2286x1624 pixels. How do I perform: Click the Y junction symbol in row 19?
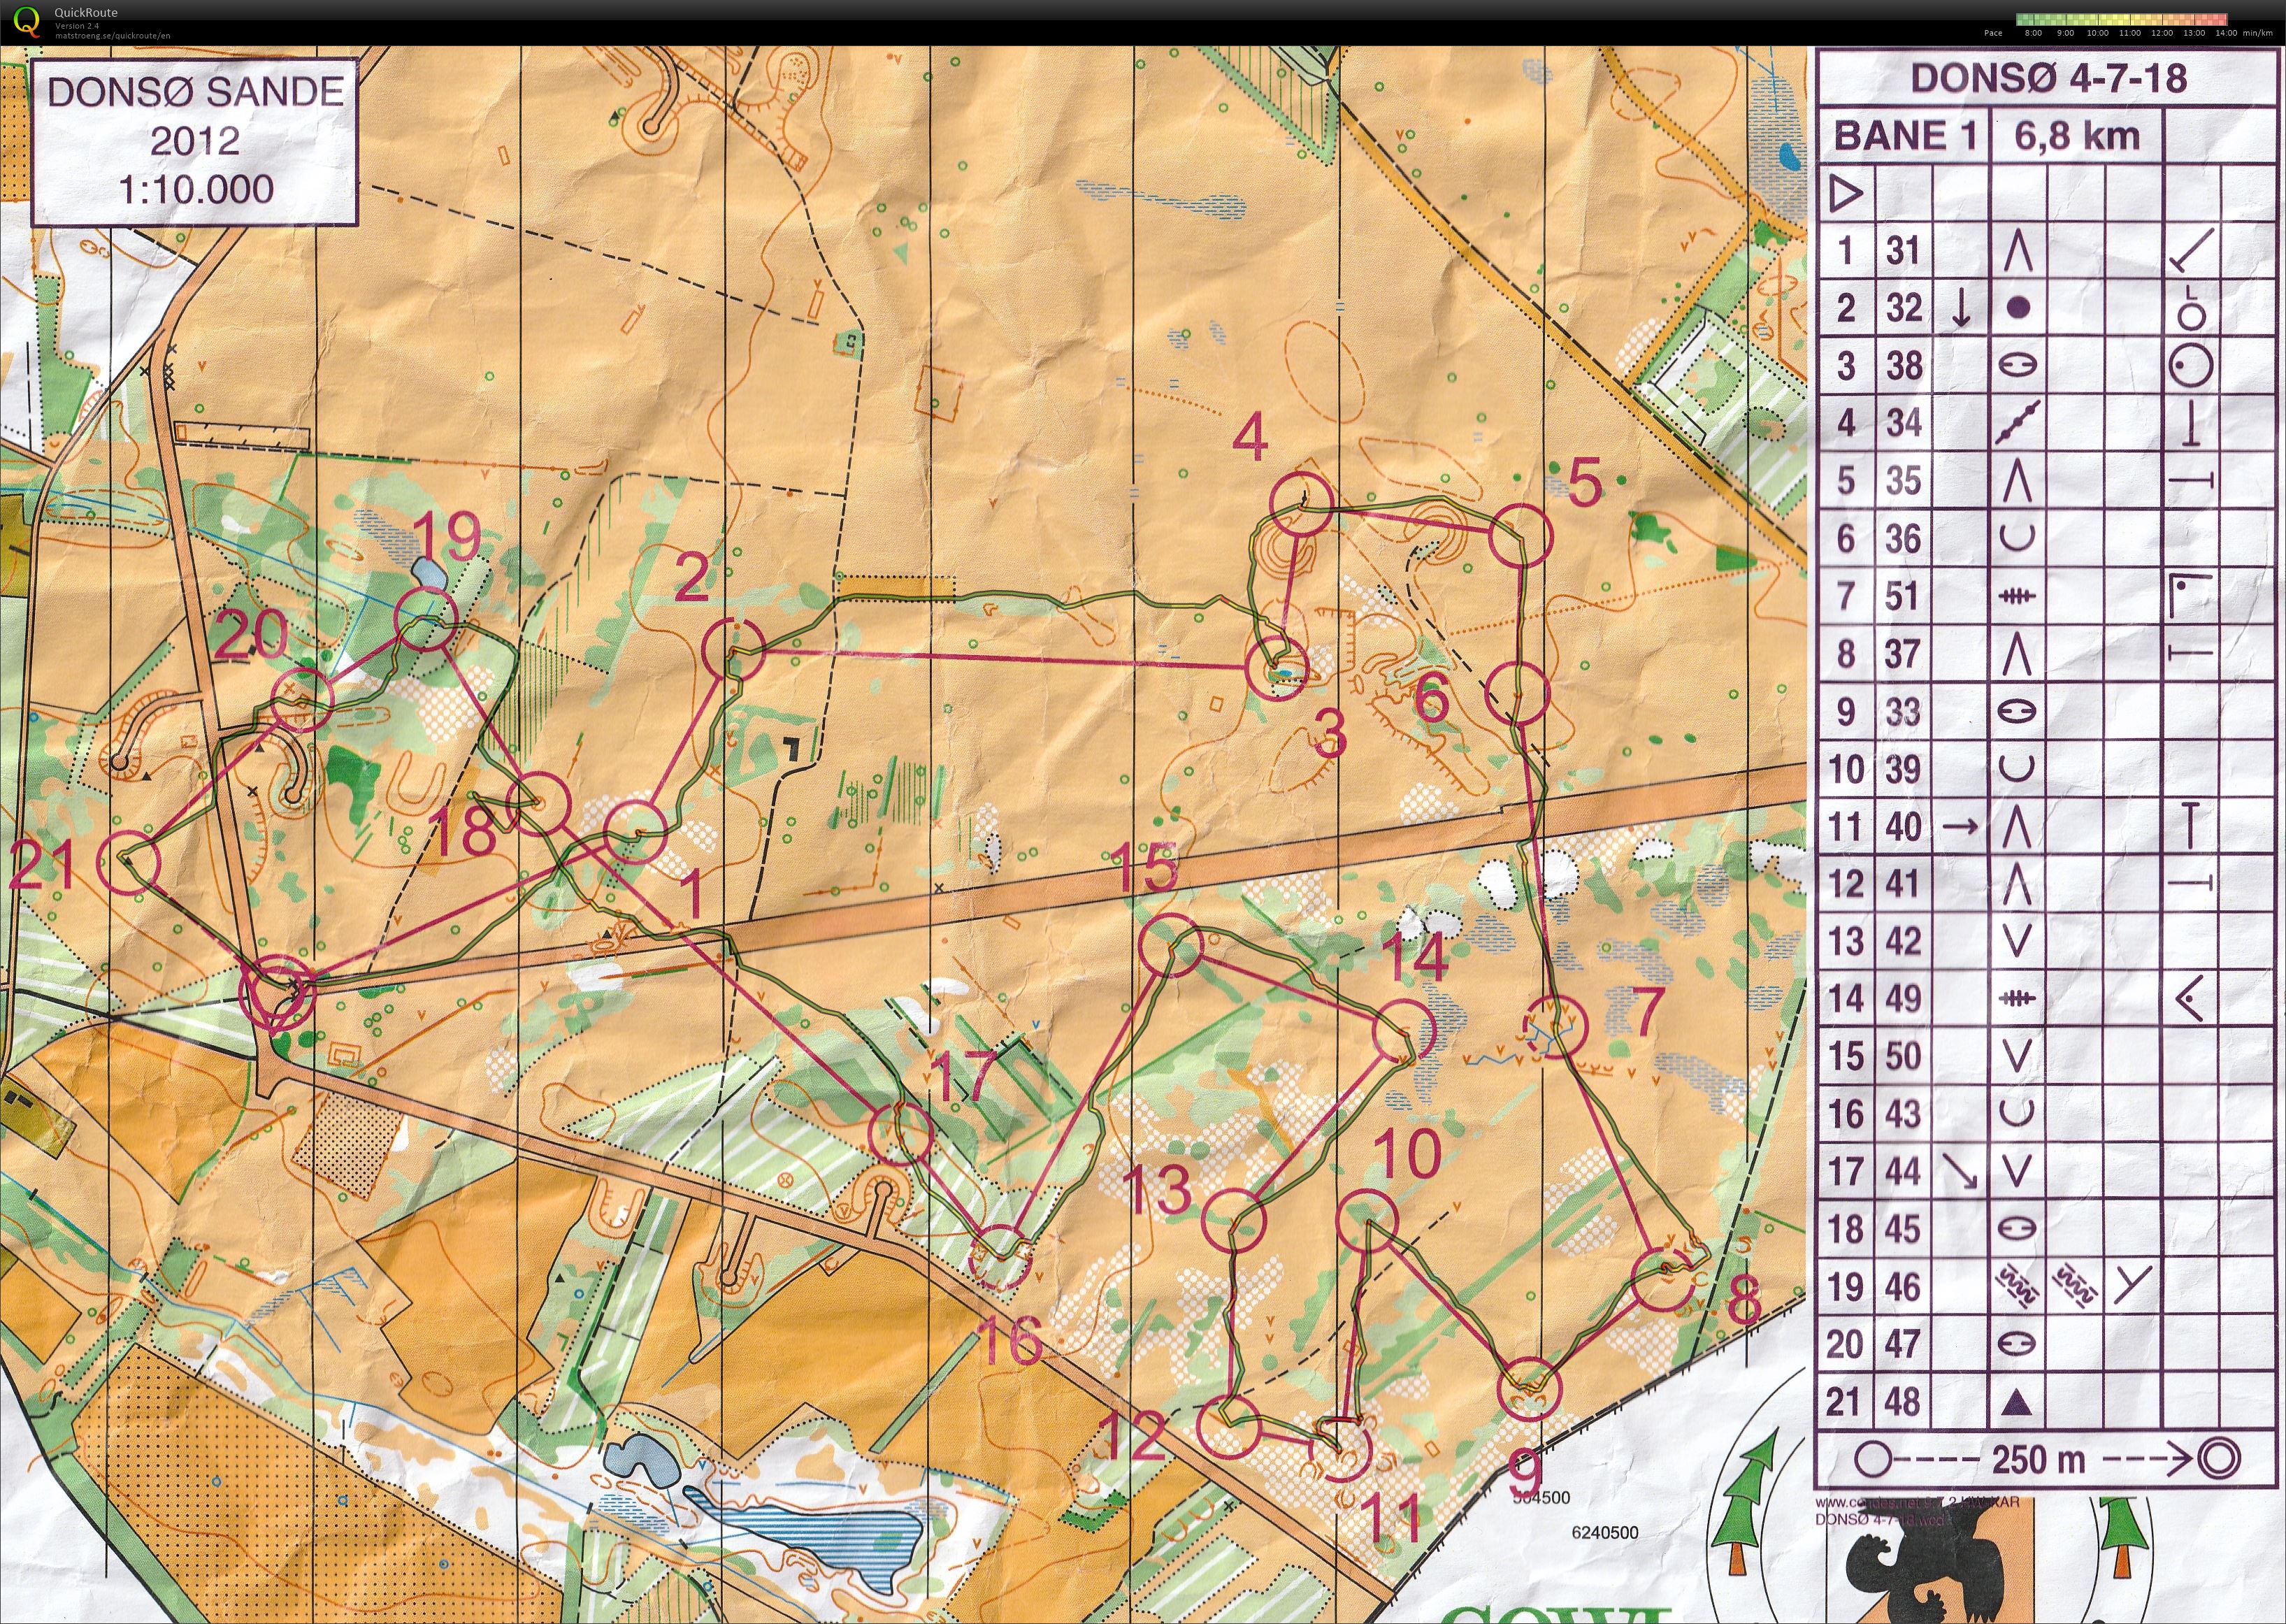(x=2132, y=1286)
